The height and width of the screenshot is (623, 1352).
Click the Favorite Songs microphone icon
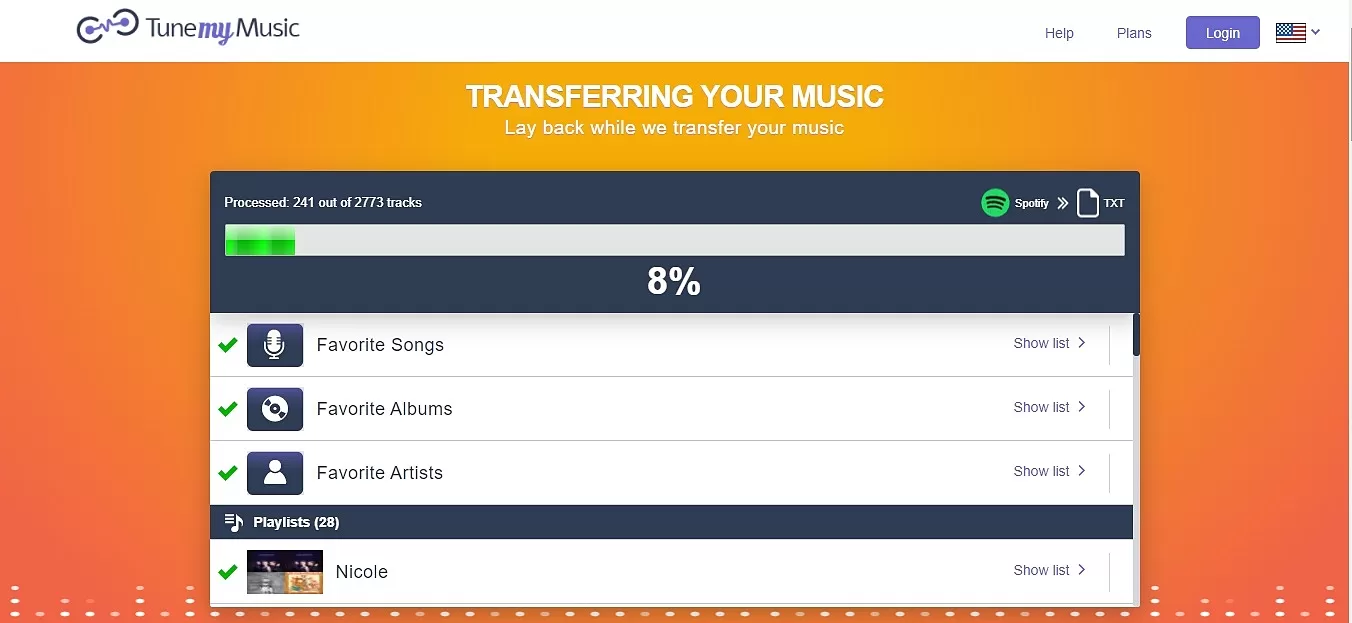[x=275, y=345]
